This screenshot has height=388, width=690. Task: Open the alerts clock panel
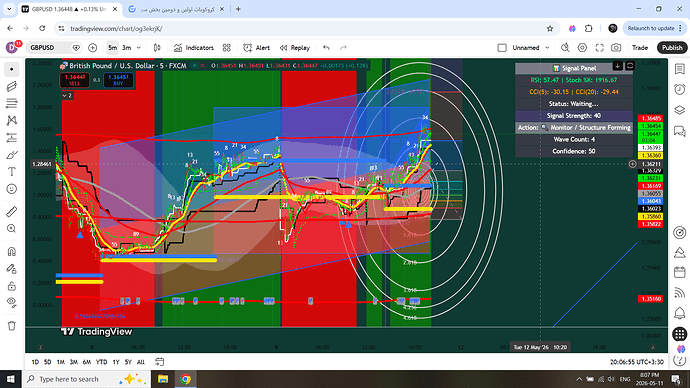click(679, 89)
